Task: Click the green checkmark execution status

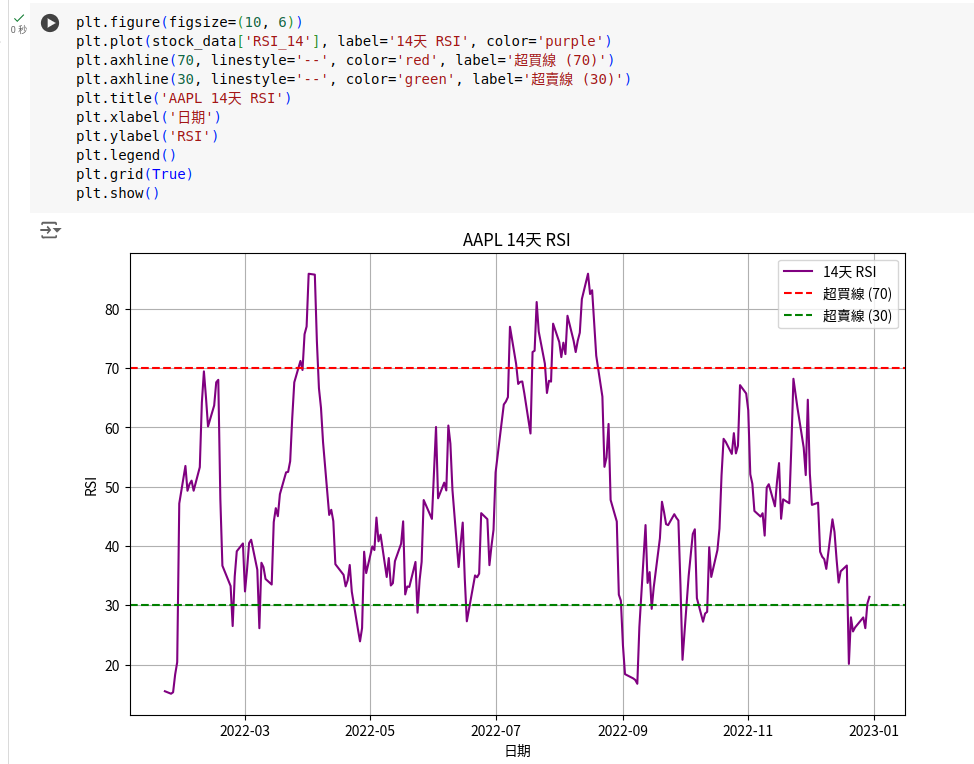Action: [19, 18]
